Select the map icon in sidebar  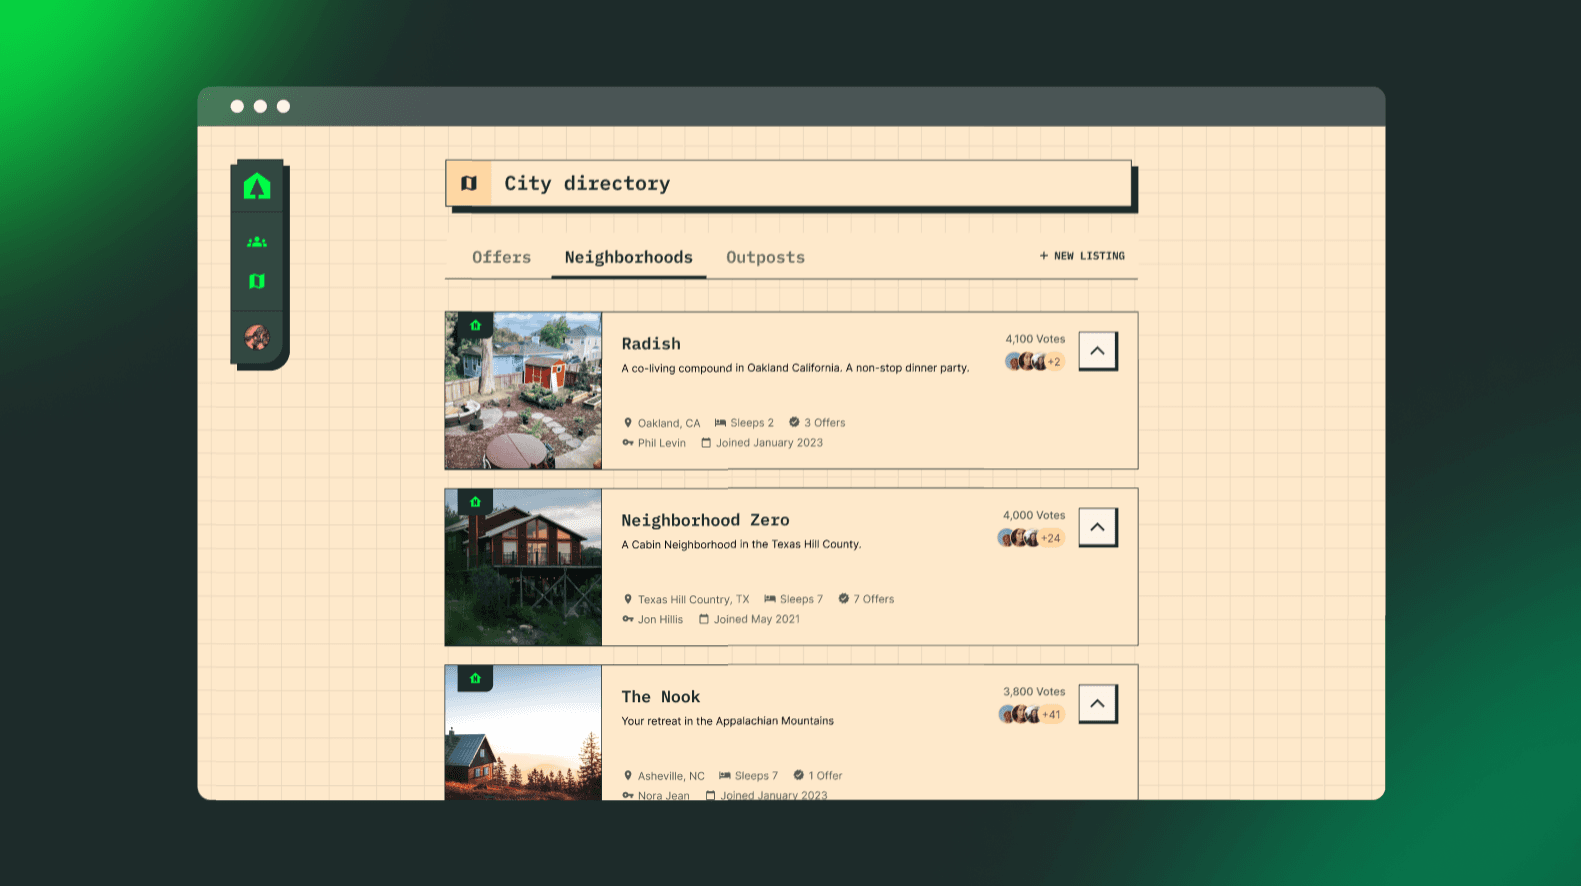pos(257,281)
